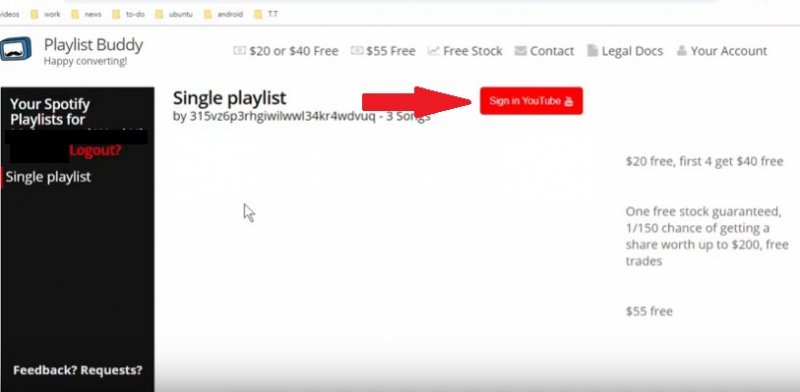Image resolution: width=800 pixels, height=392 pixels.
Task: Click the 'One free stock guaranteed' offer text
Action: [707, 236]
